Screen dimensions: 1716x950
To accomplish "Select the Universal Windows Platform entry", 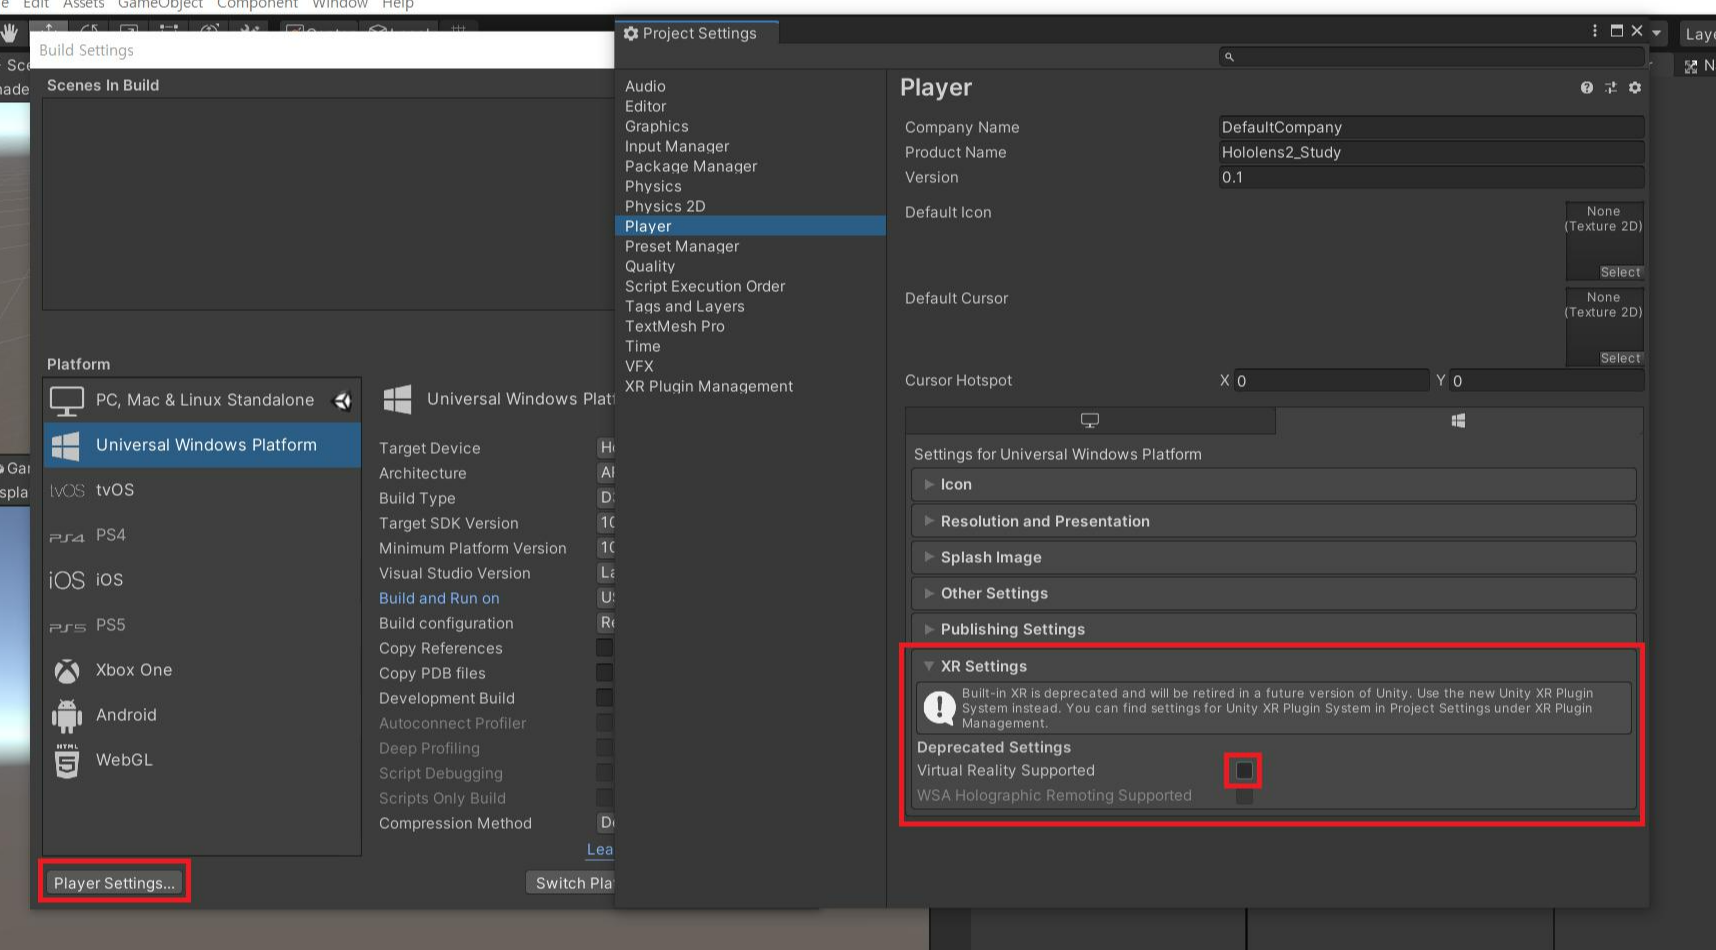I will point(202,445).
